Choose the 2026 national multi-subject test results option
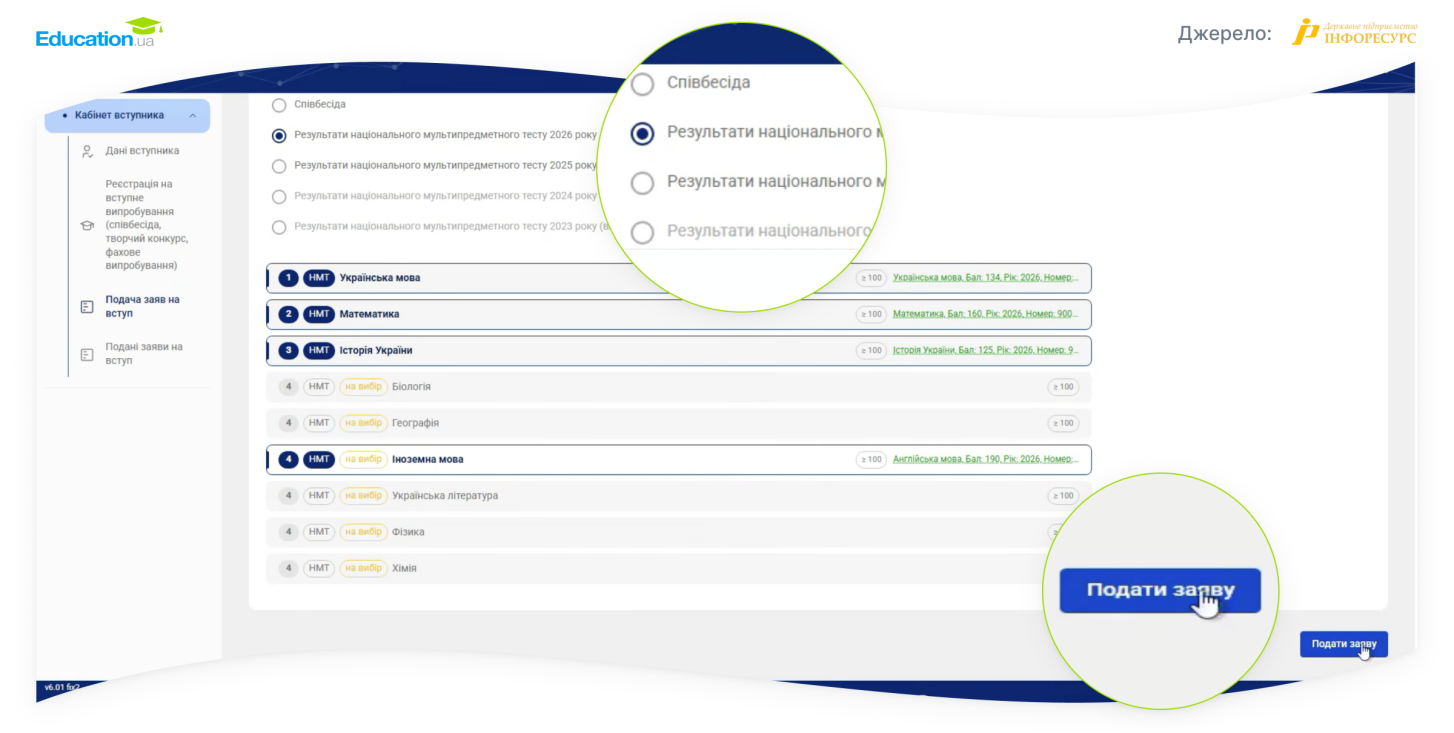1454x733 pixels. pyautogui.click(x=279, y=135)
